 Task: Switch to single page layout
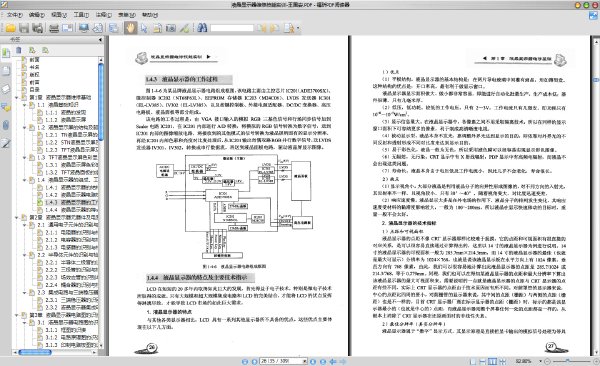tap(473, 361)
